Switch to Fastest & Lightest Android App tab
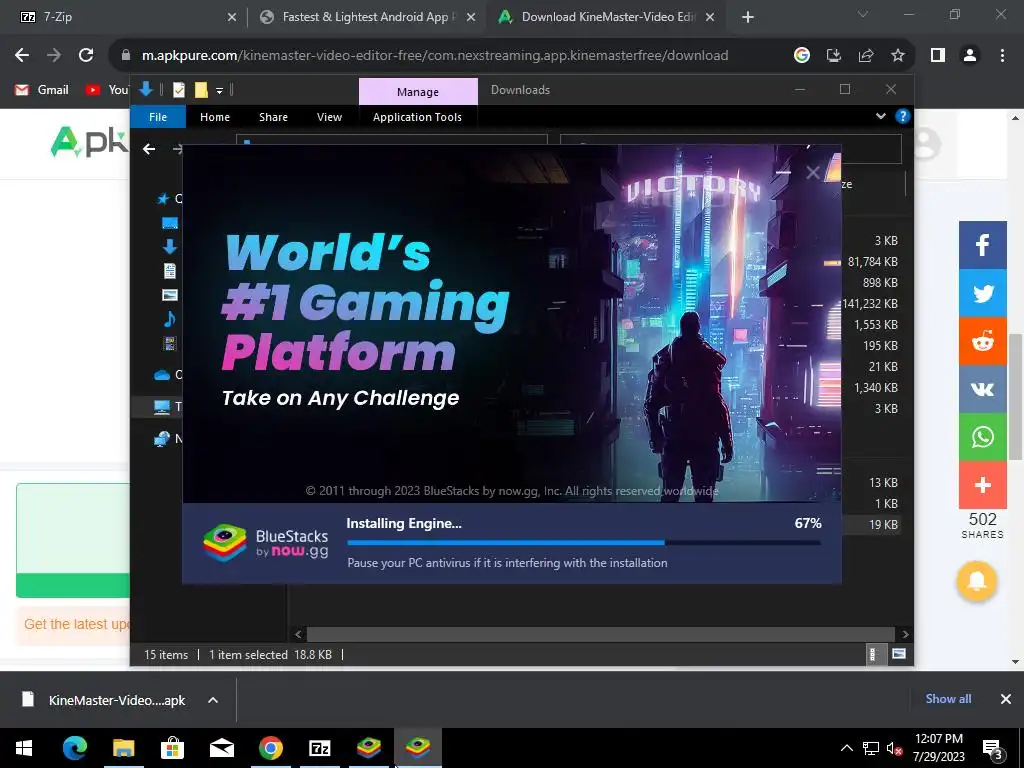The image size is (1024, 768). pyautogui.click(x=367, y=17)
